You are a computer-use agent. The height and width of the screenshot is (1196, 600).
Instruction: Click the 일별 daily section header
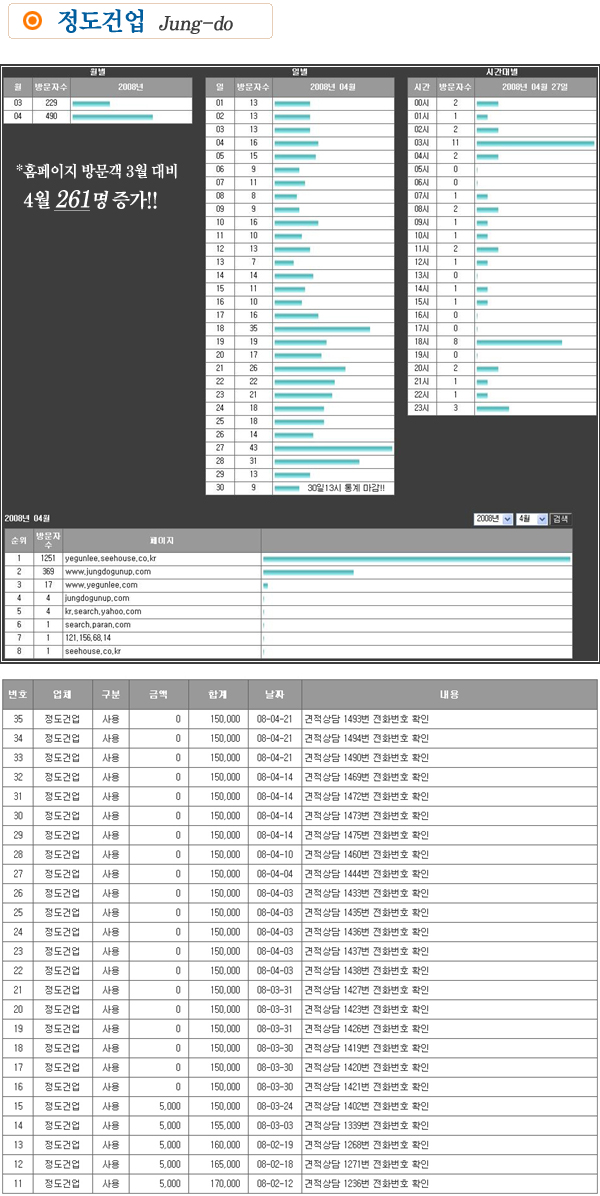coord(299,72)
